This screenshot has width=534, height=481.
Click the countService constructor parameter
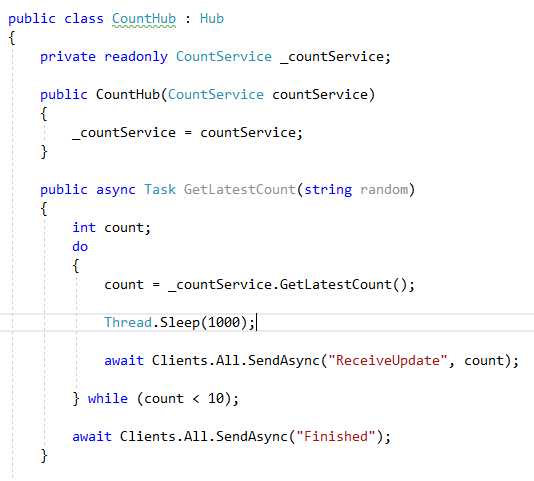point(320,94)
